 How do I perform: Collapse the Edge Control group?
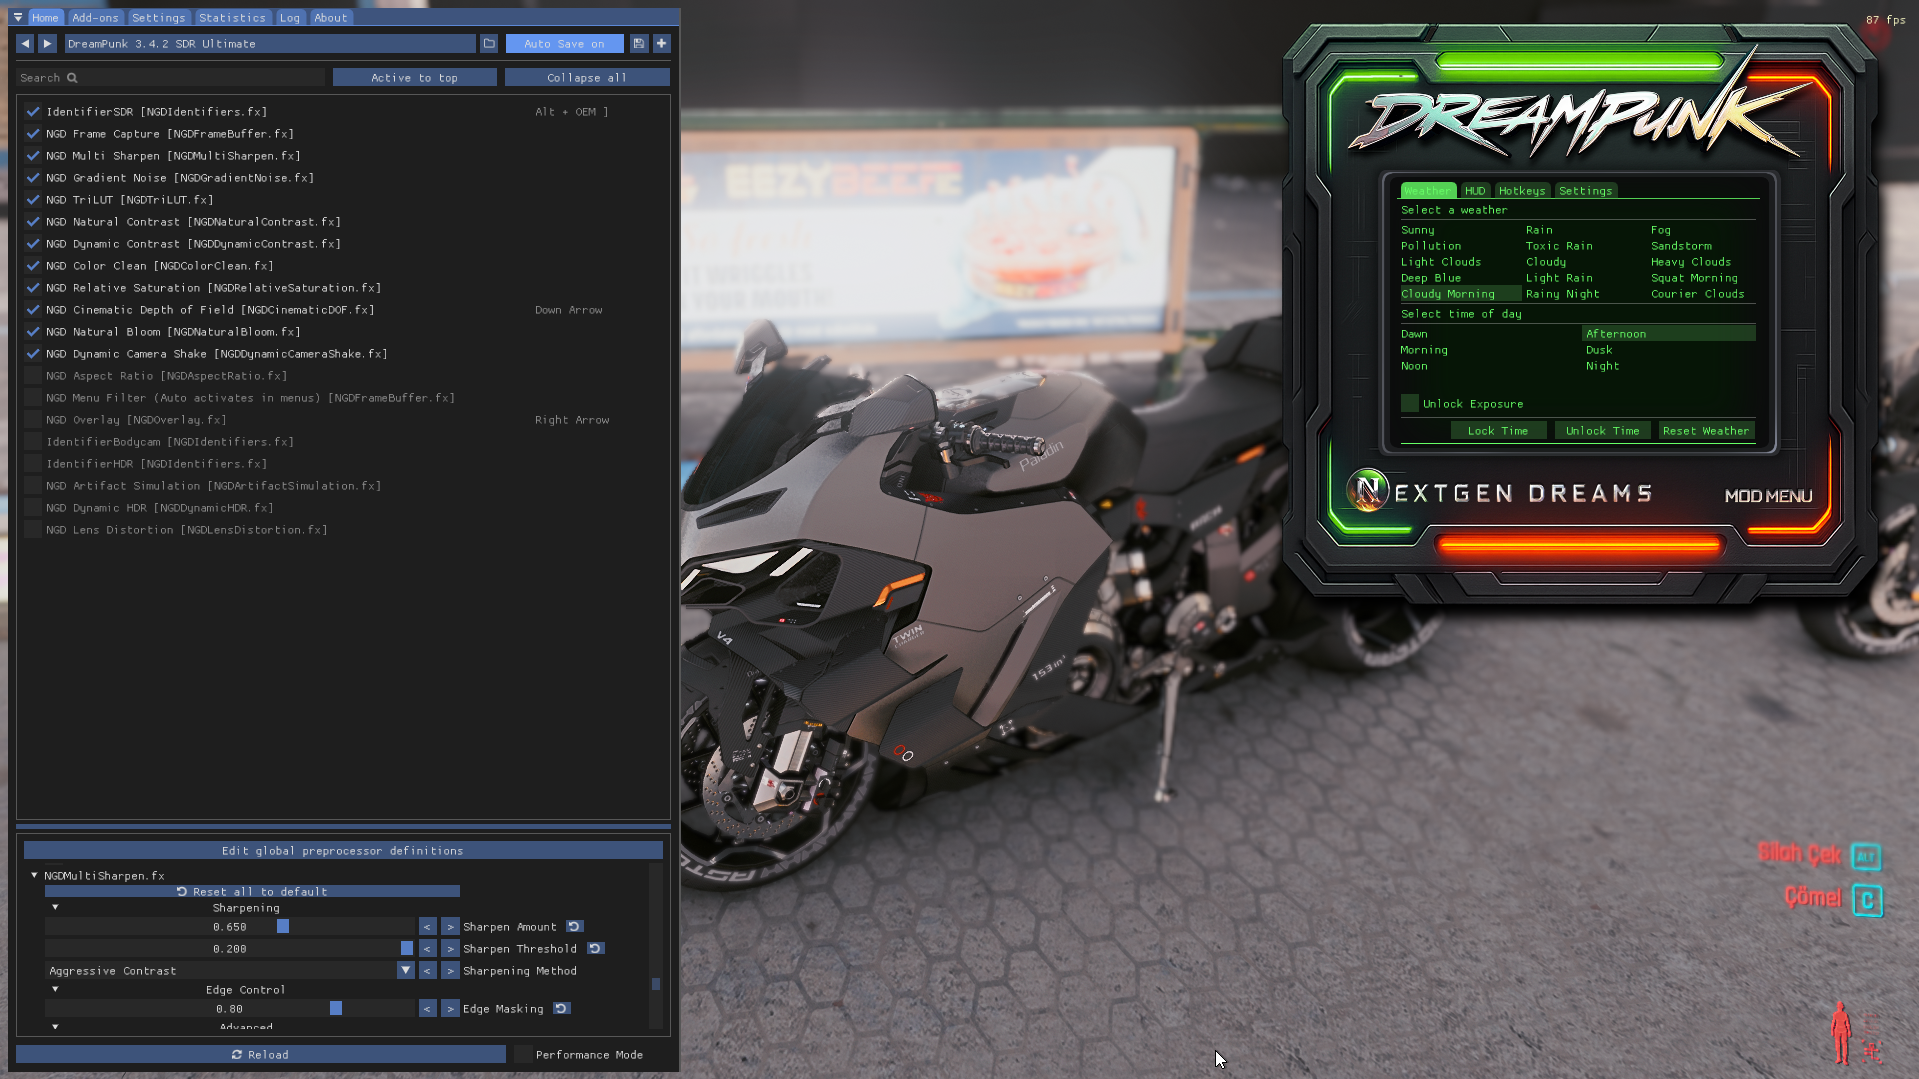pos(55,990)
